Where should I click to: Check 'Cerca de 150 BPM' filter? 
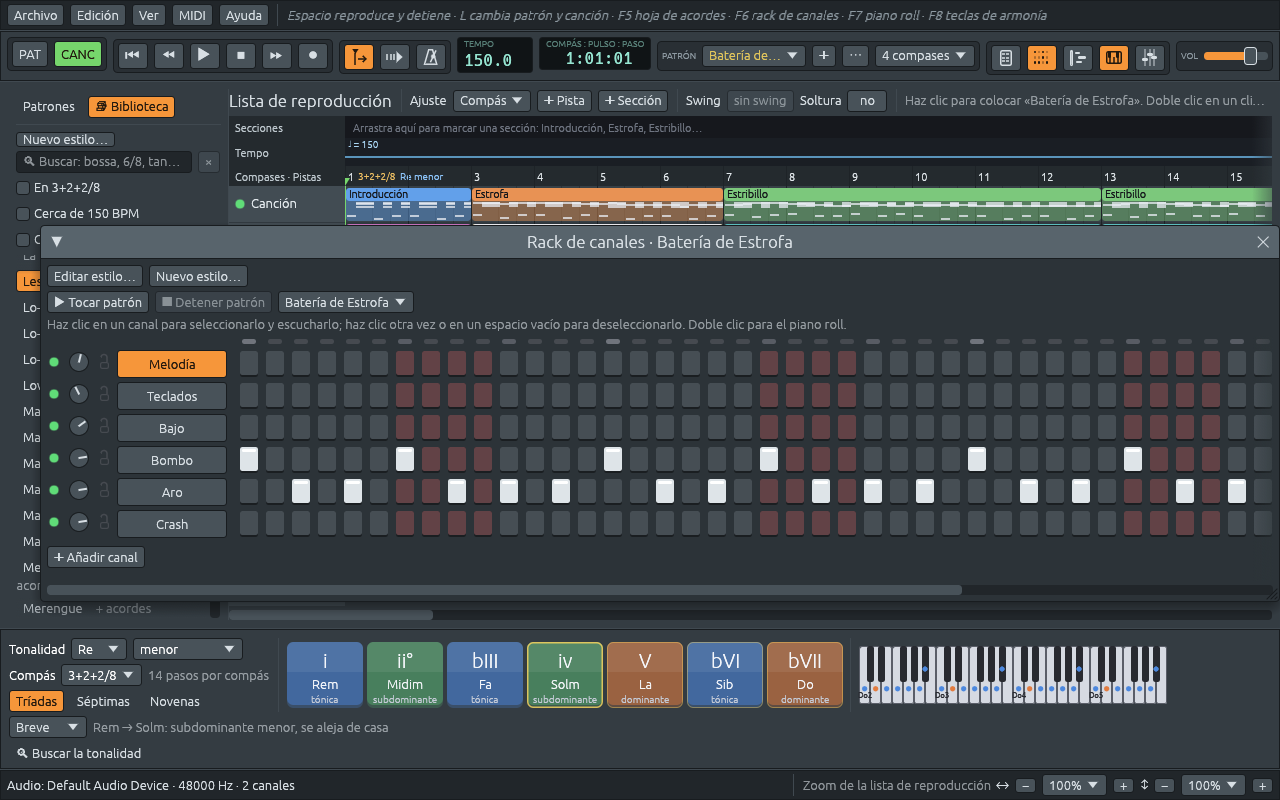point(23,213)
